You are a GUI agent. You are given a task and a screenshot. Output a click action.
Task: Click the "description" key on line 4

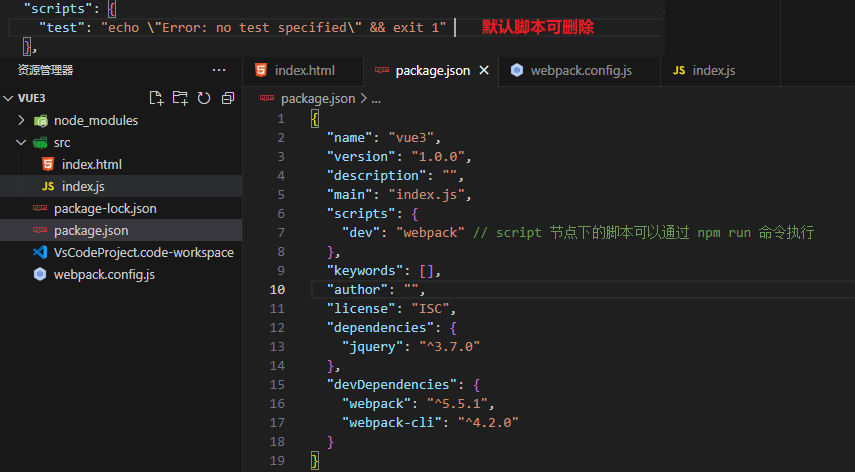pyautogui.click(x=376, y=176)
